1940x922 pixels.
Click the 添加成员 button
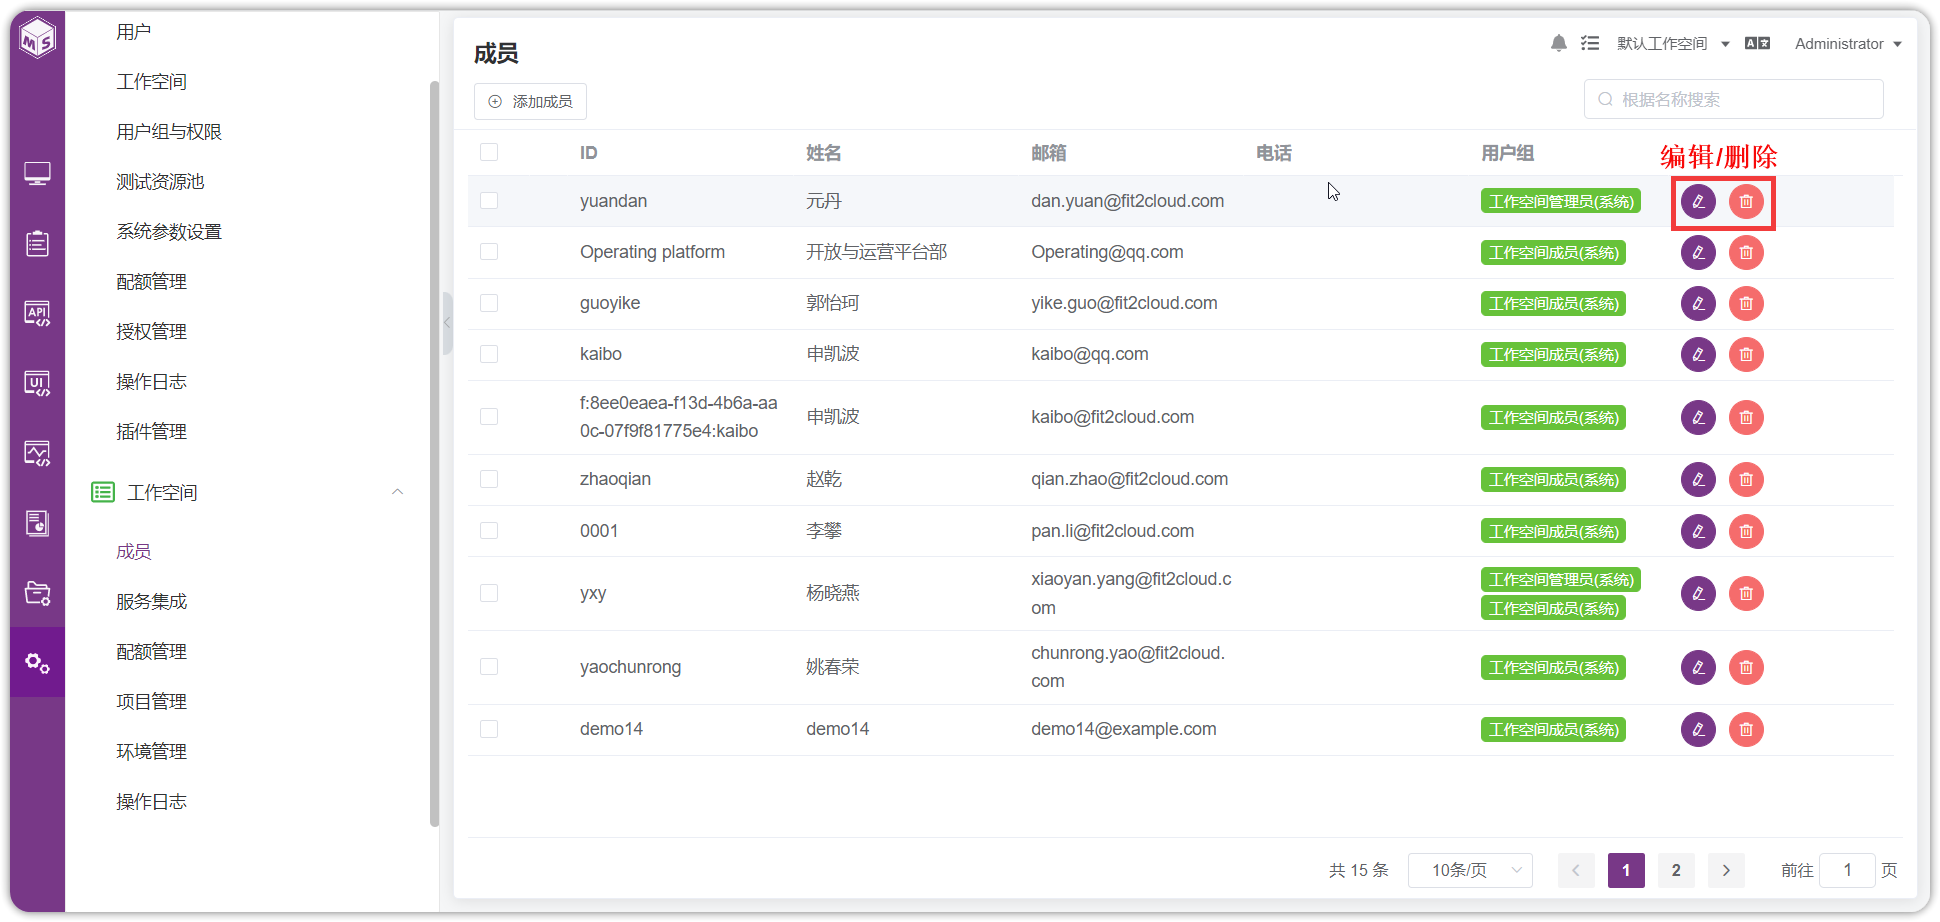pyautogui.click(x=530, y=102)
